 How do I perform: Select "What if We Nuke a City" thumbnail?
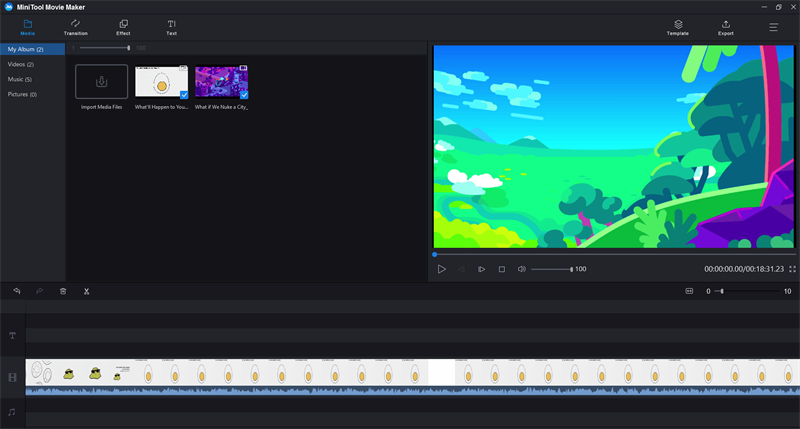coord(221,82)
